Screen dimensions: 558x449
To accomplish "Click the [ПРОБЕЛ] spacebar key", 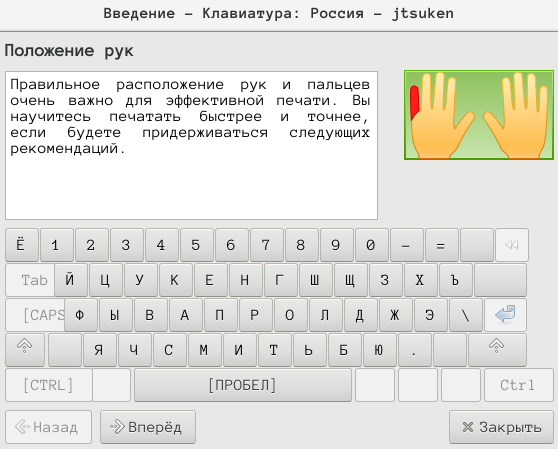I will [x=243, y=385].
